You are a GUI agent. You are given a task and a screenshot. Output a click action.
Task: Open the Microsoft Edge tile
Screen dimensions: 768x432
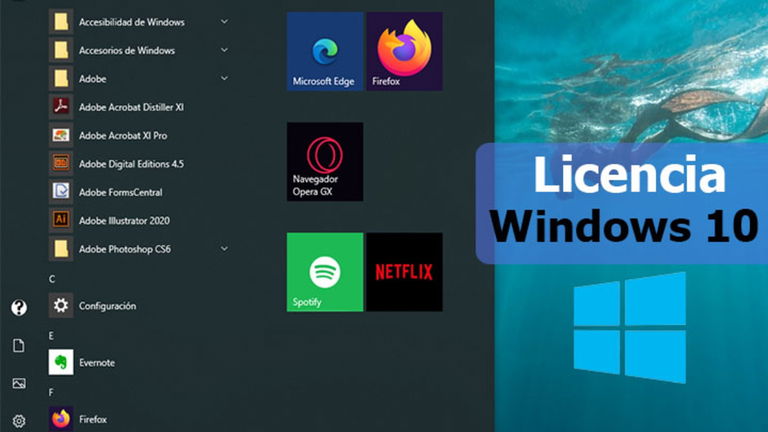coord(325,51)
